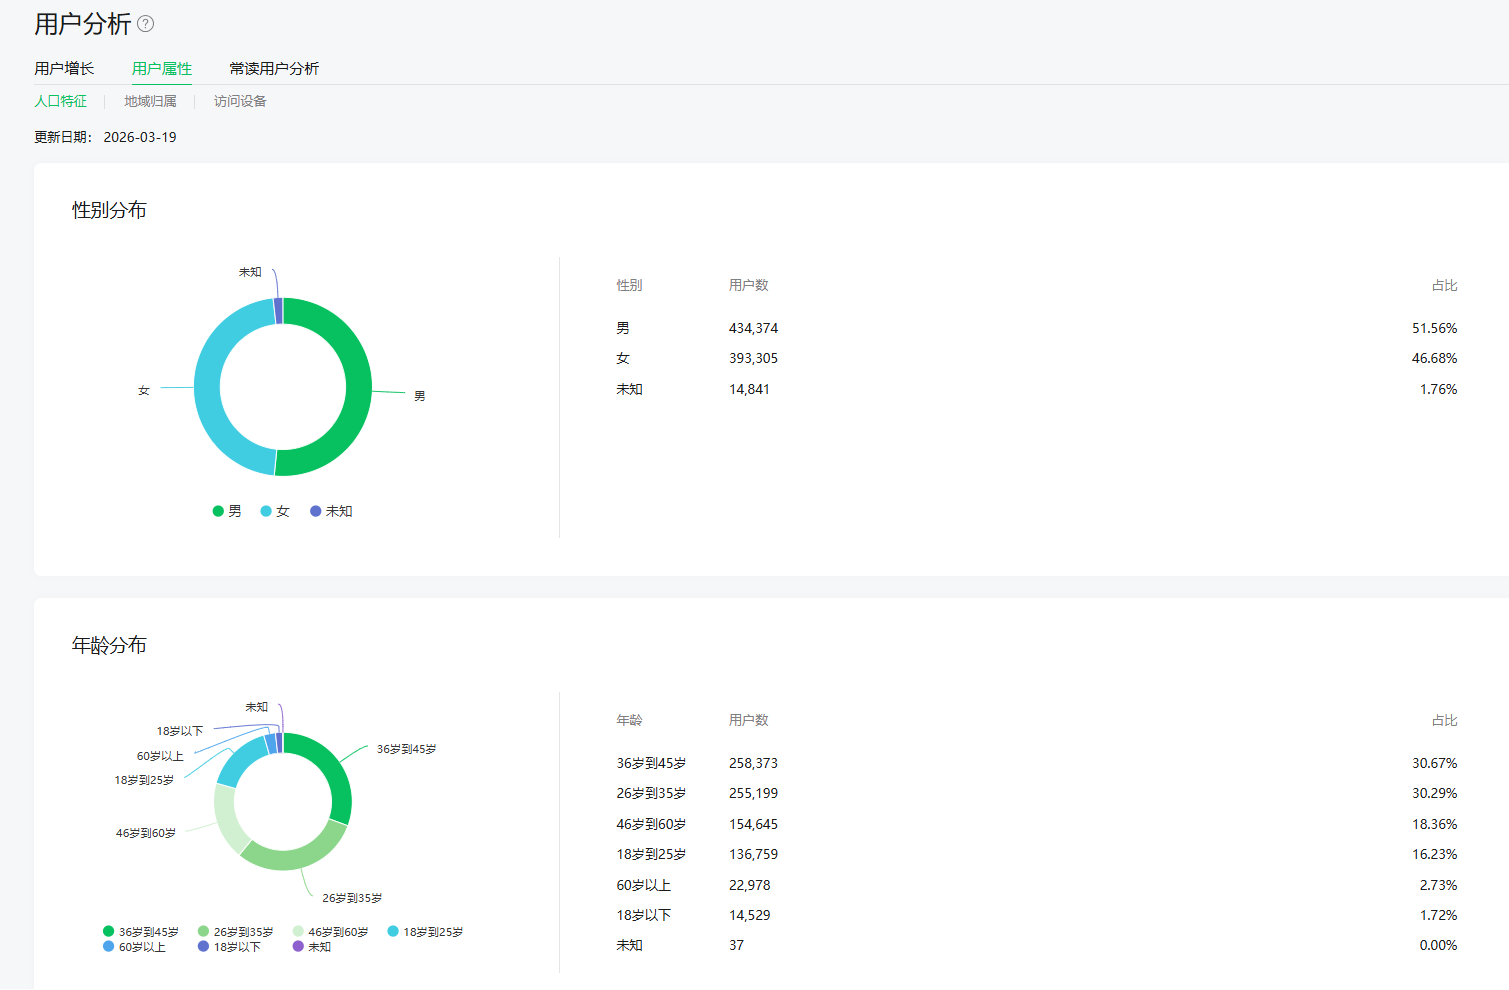The height and width of the screenshot is (990, 1509).
Task: Toggle the 60岁以上 legend item
Action: coord(134,947)
